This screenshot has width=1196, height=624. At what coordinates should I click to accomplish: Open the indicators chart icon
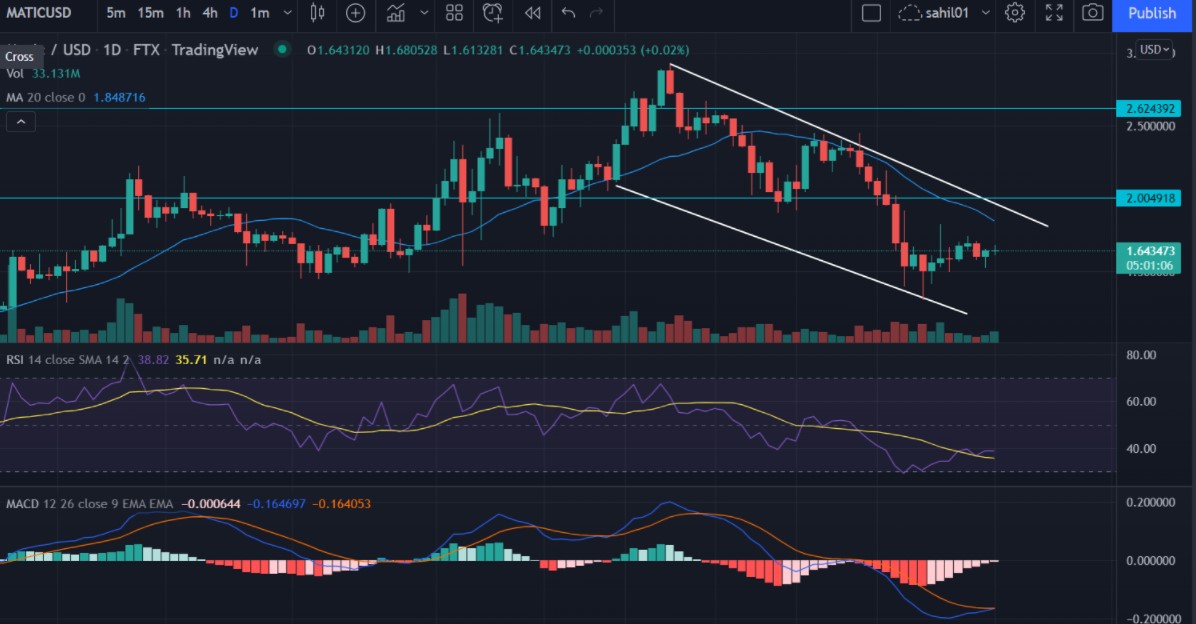396,13
